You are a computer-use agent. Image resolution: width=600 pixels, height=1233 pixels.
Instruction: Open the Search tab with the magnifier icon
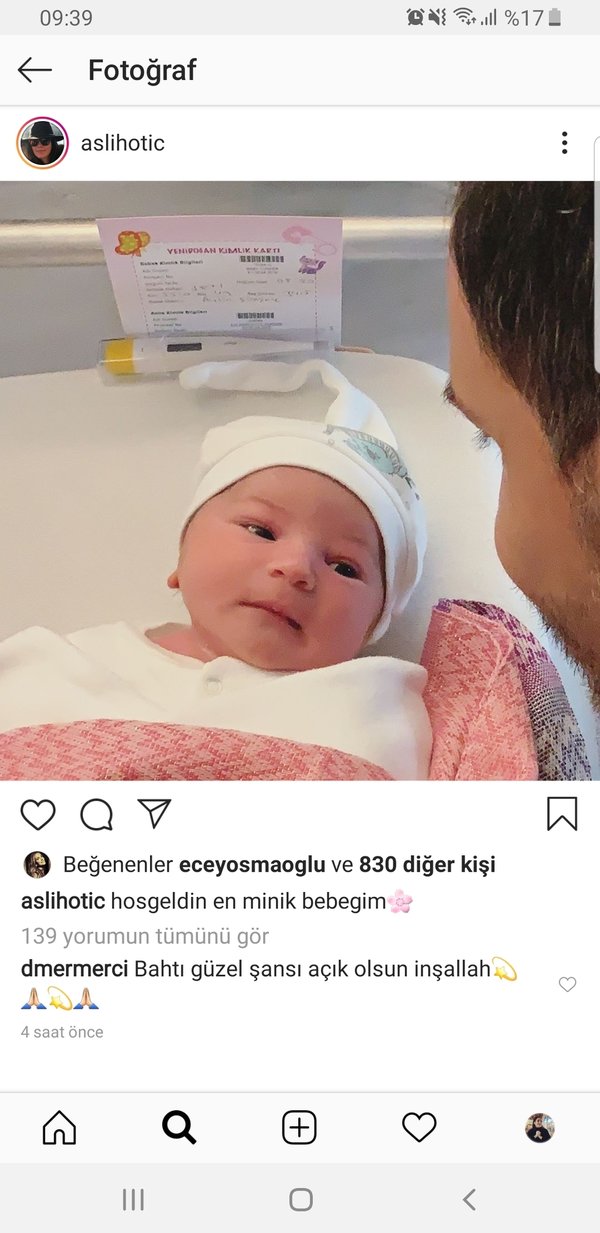[x=179, y=1128]
